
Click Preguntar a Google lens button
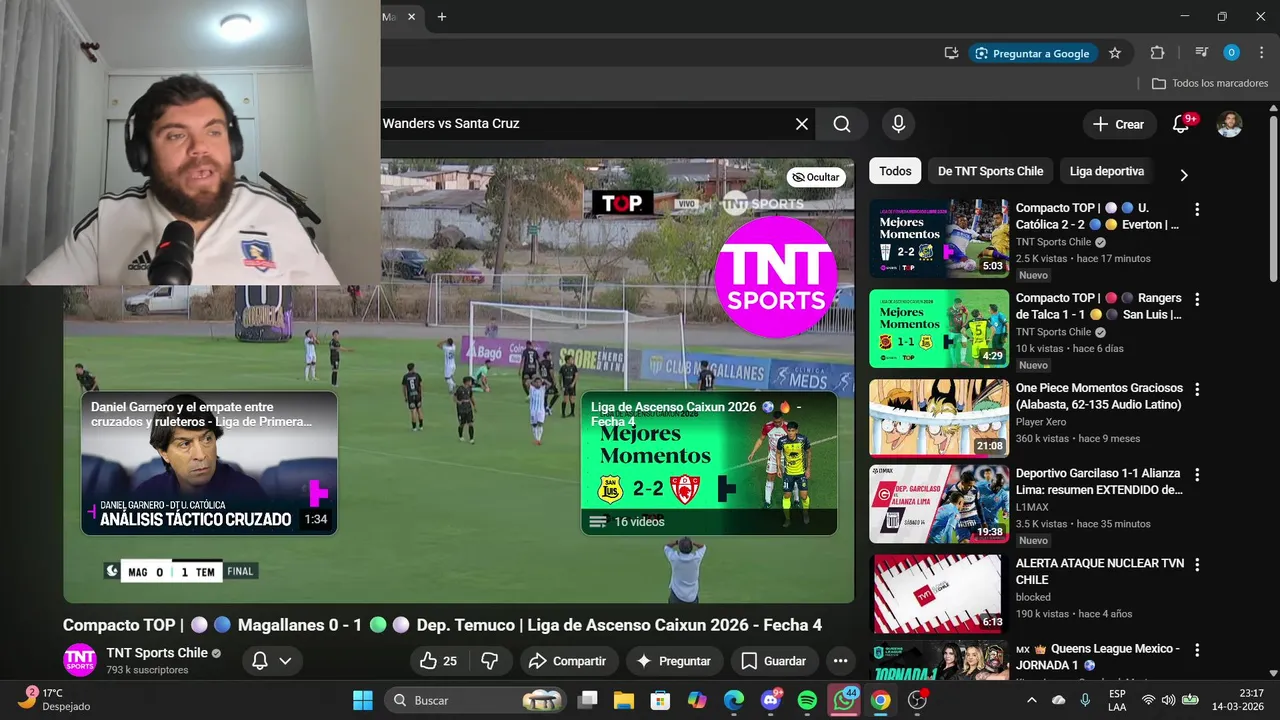click(1033, 53)
